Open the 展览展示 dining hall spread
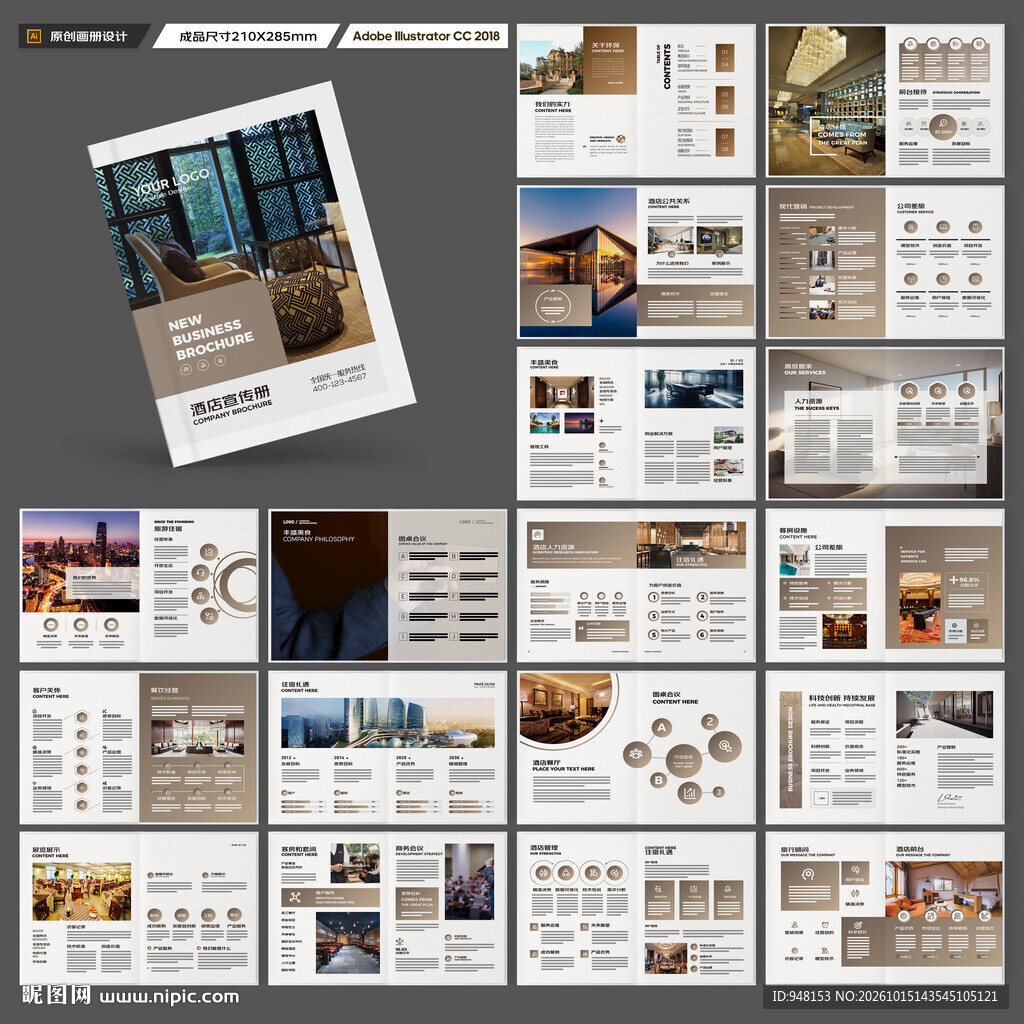1024x1024 pixels. [139, 908]
